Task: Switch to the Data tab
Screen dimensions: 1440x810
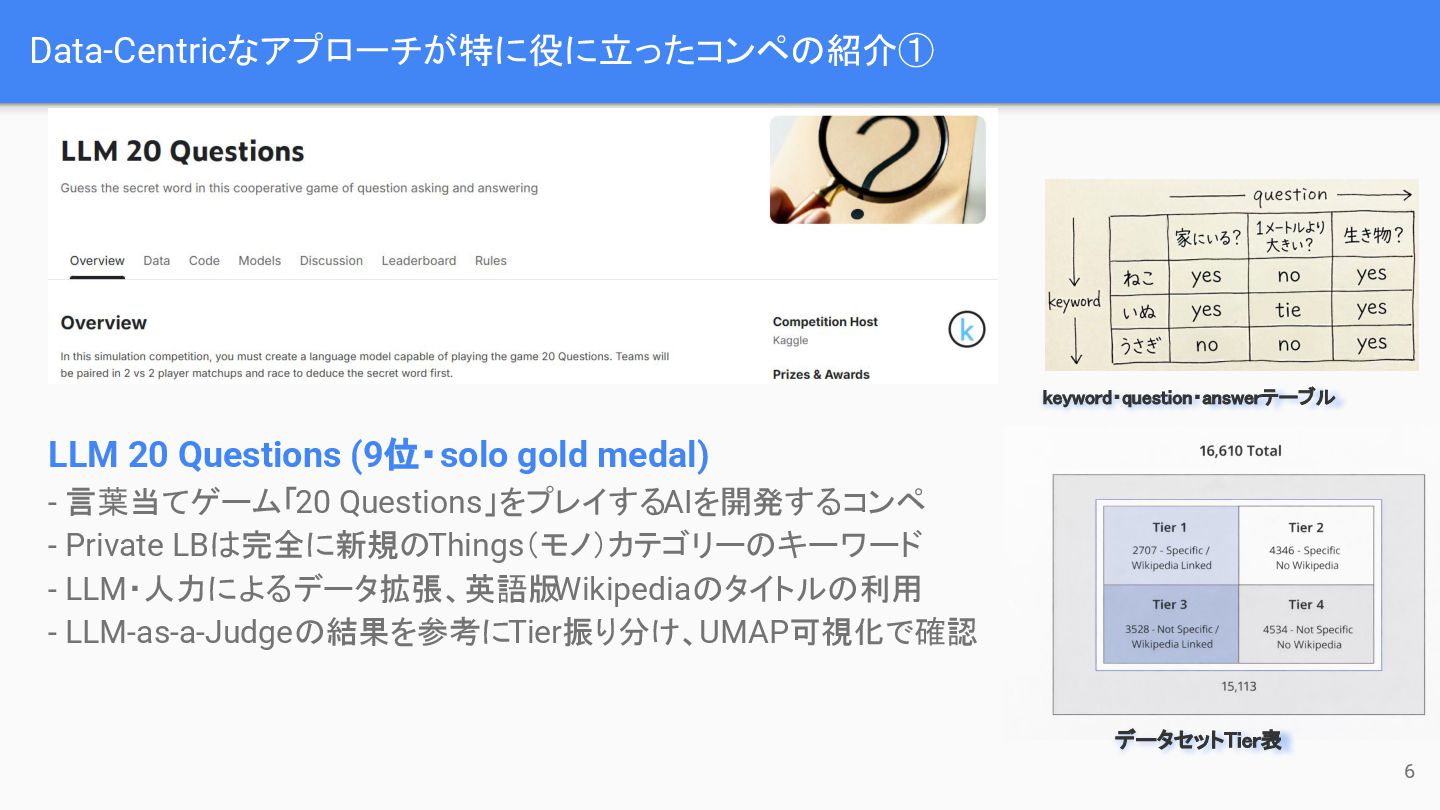Action: tap(156, 260)
